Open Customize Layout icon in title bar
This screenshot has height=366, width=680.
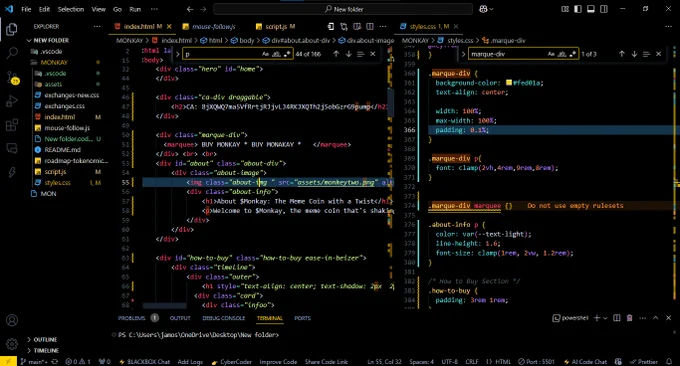tap(565, 9)
